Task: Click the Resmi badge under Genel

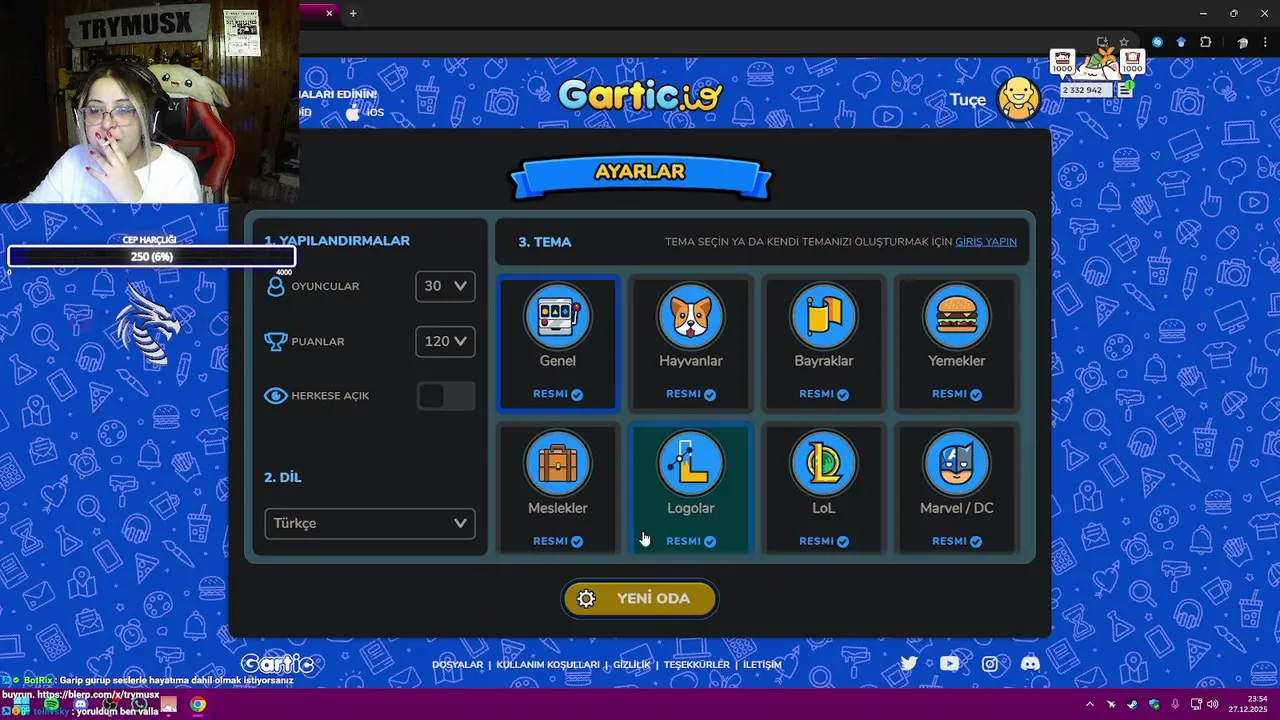Action: (x=558, y=394)
